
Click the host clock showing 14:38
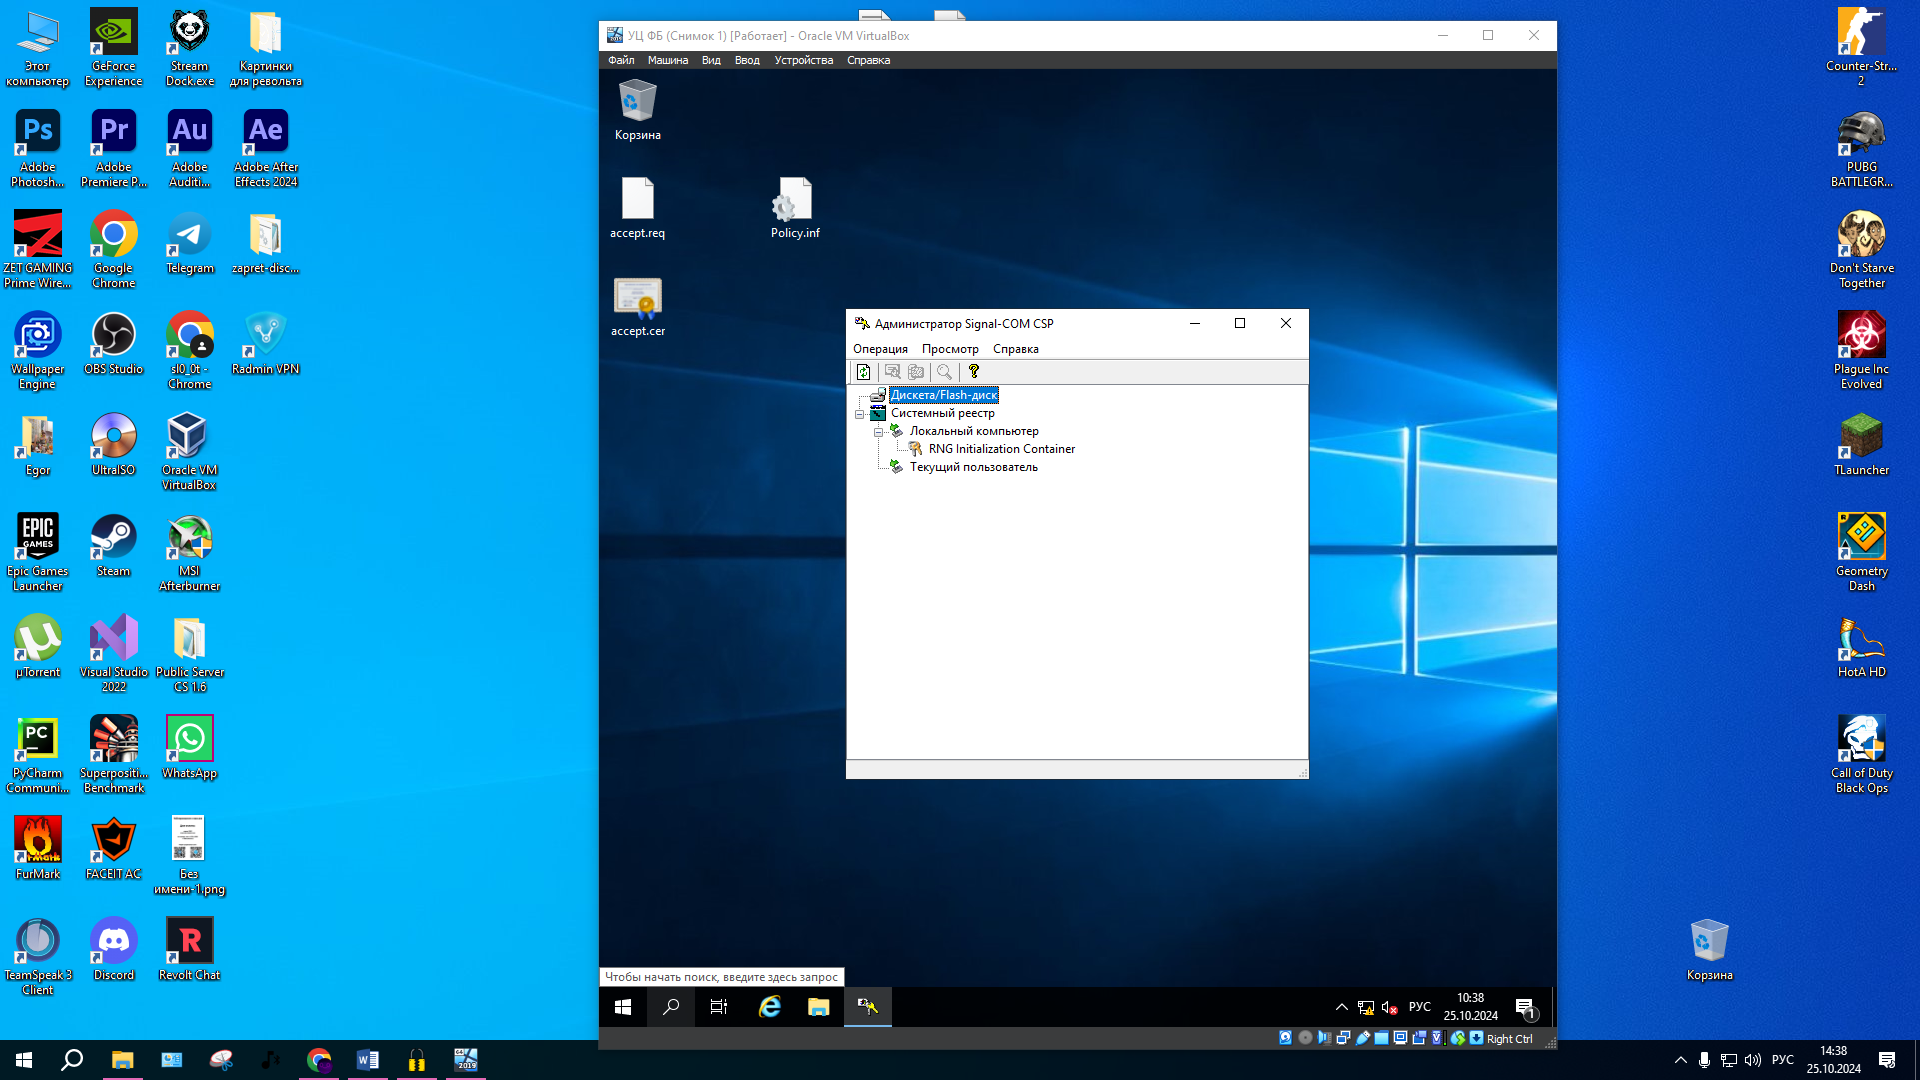tap(1834, 1060)
